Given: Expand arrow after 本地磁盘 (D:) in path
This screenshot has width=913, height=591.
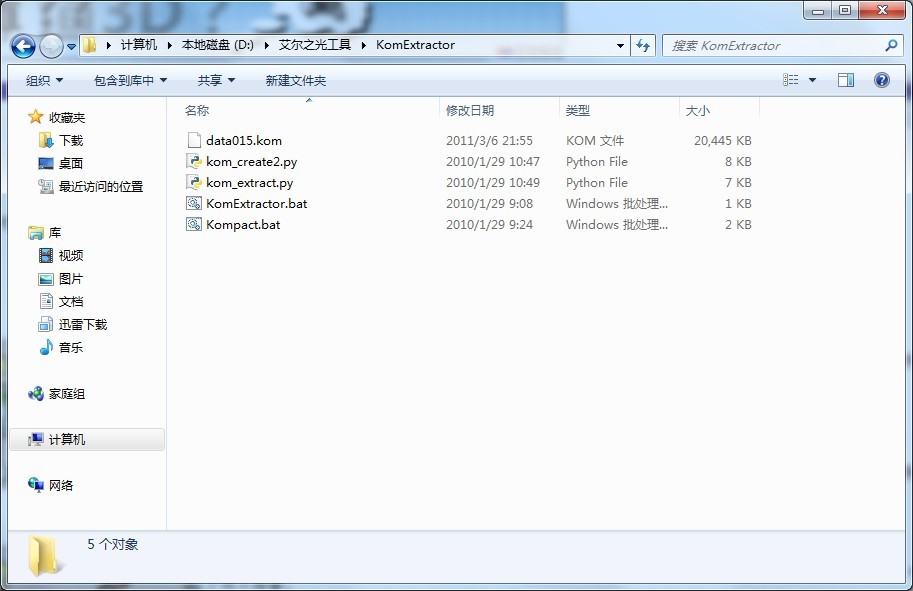Looking at the screenshot, I should click(x=266, y=45).
